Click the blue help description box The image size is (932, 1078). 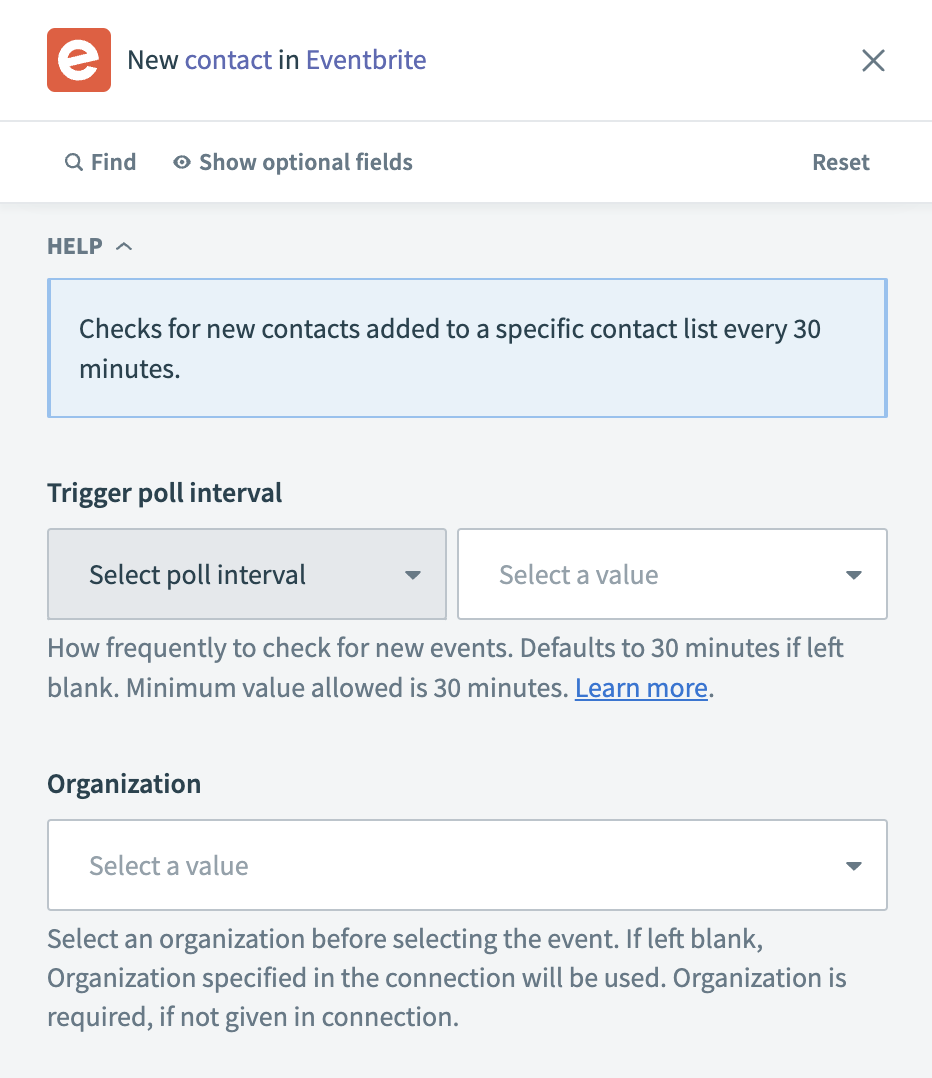(x=466, y=348)
